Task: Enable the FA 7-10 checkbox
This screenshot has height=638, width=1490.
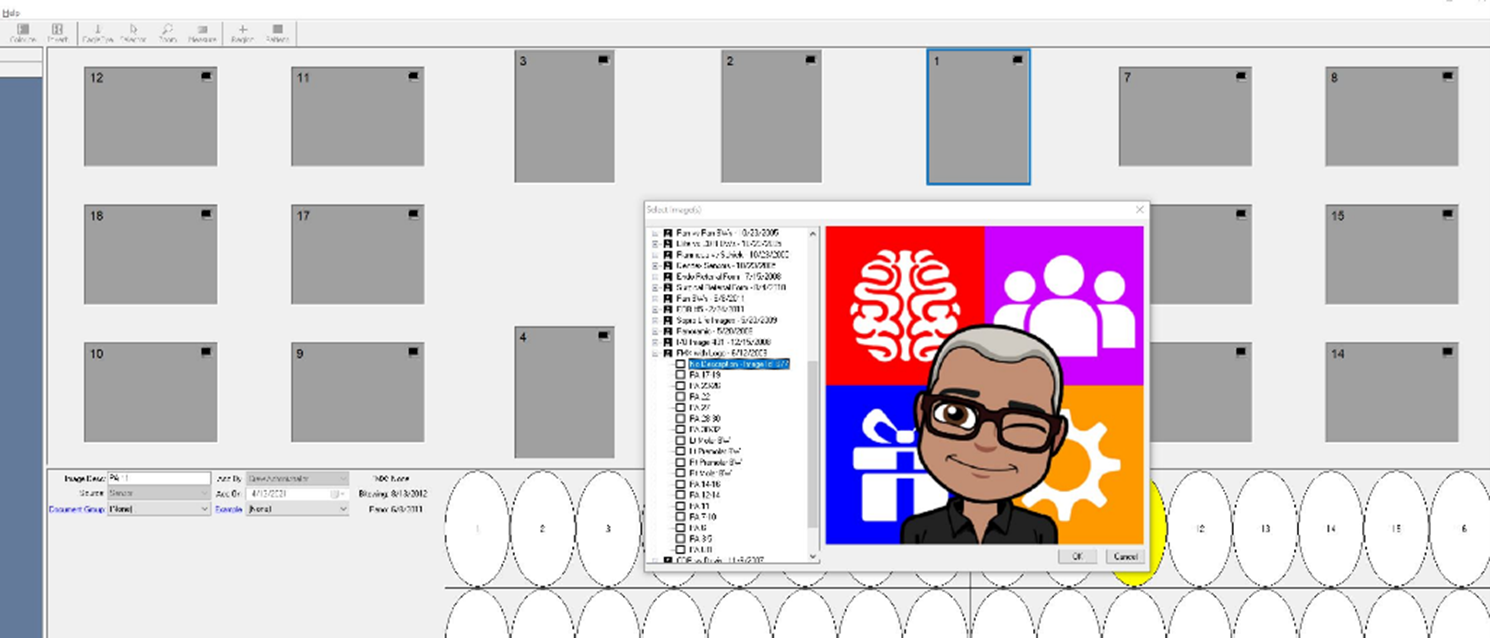Action: click(681, 517)
